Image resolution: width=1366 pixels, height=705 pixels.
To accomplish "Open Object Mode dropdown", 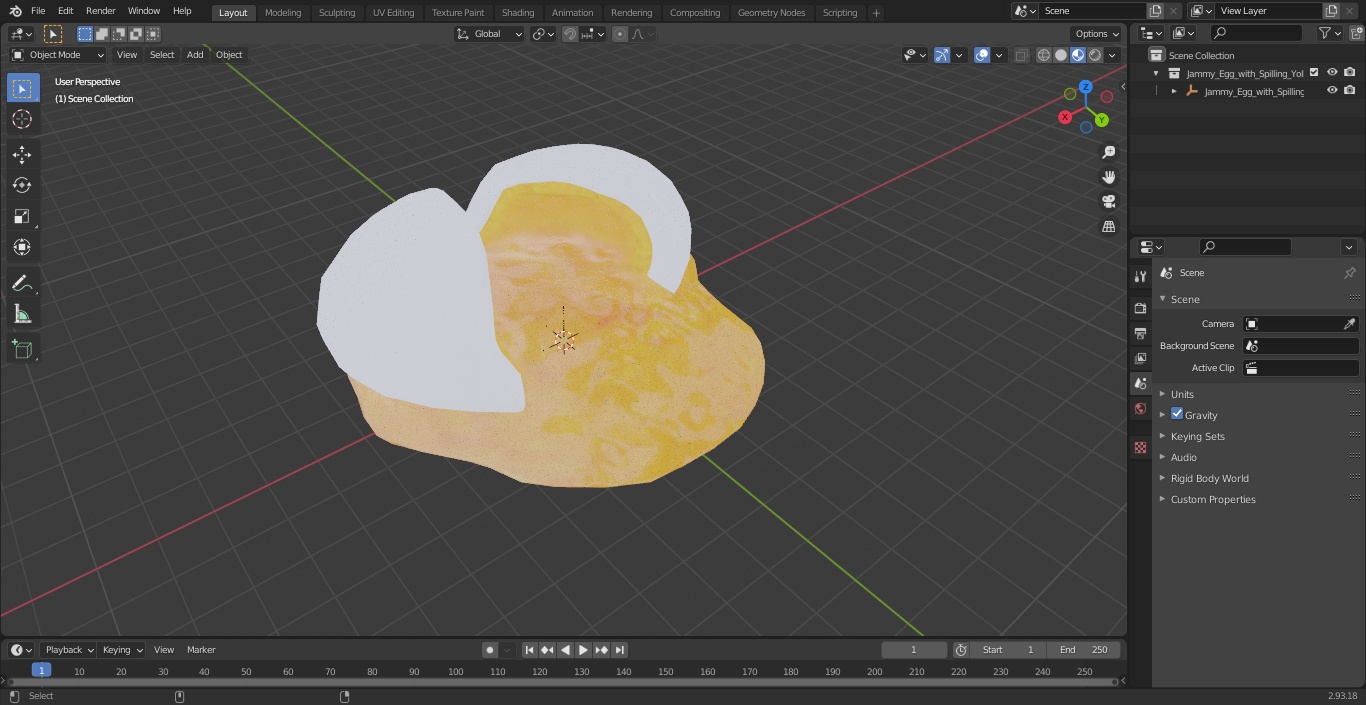I will [x=58, y=55].
